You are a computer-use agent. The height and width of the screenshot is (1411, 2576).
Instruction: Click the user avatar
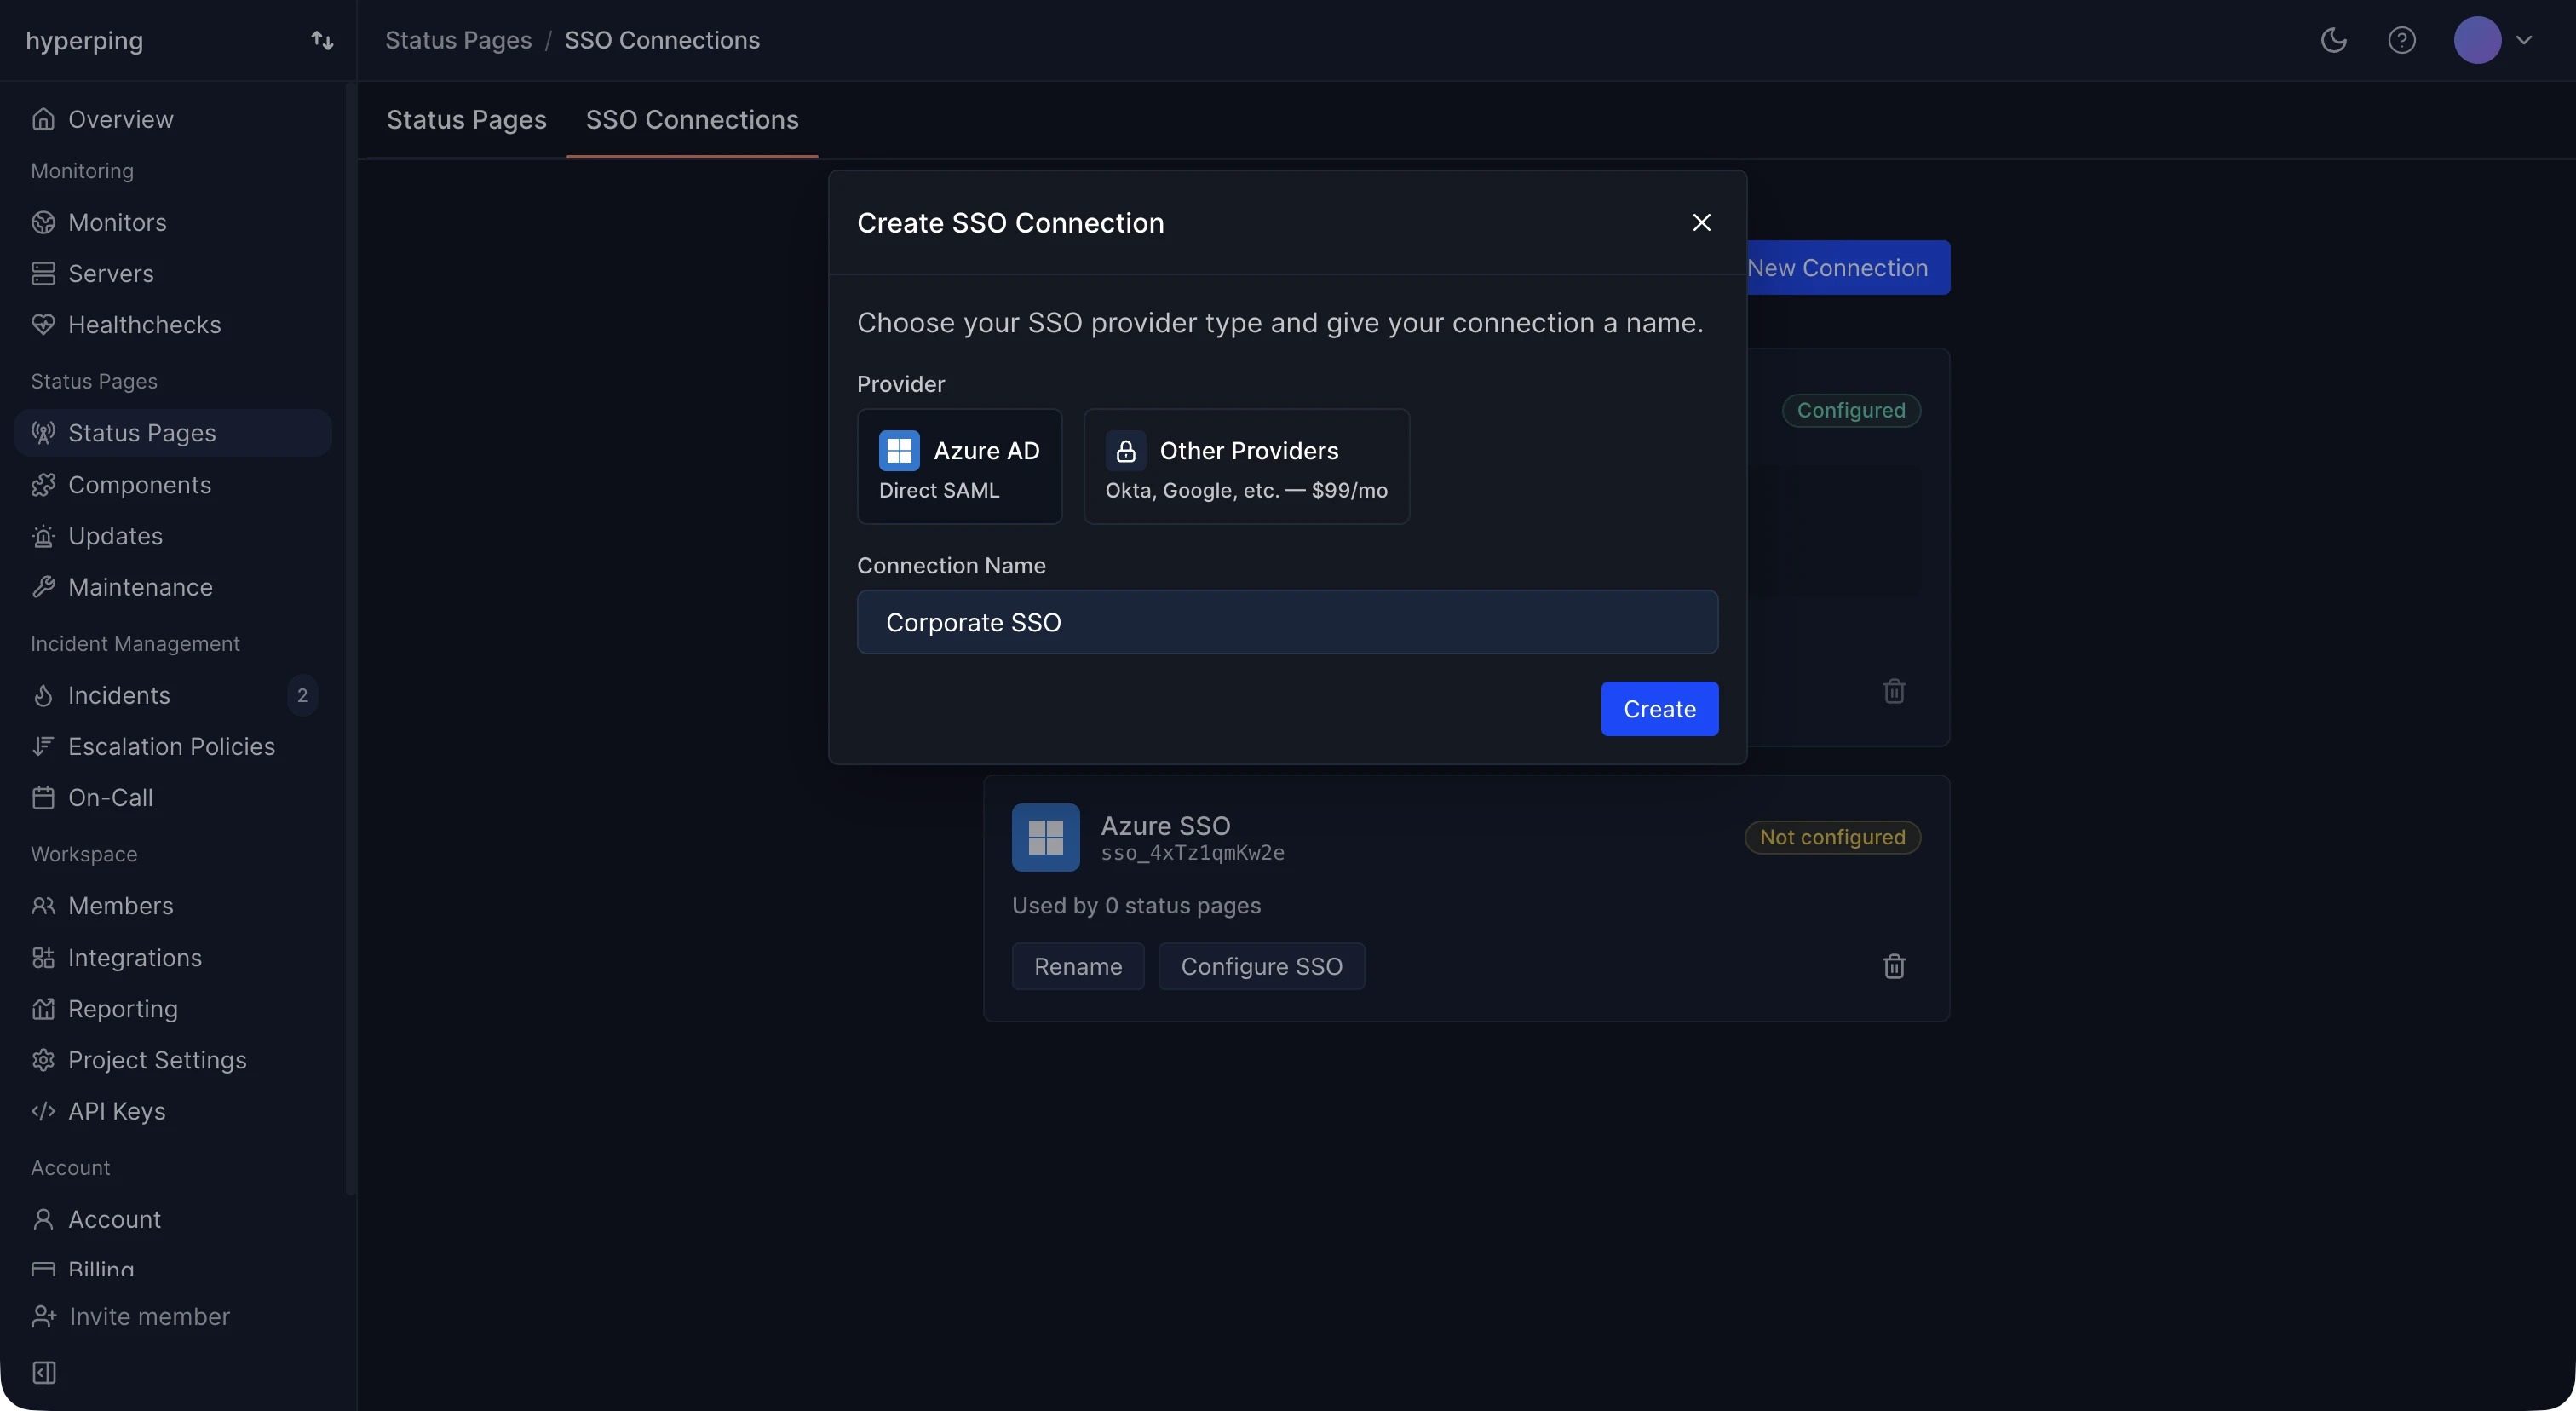[2477, 40]
